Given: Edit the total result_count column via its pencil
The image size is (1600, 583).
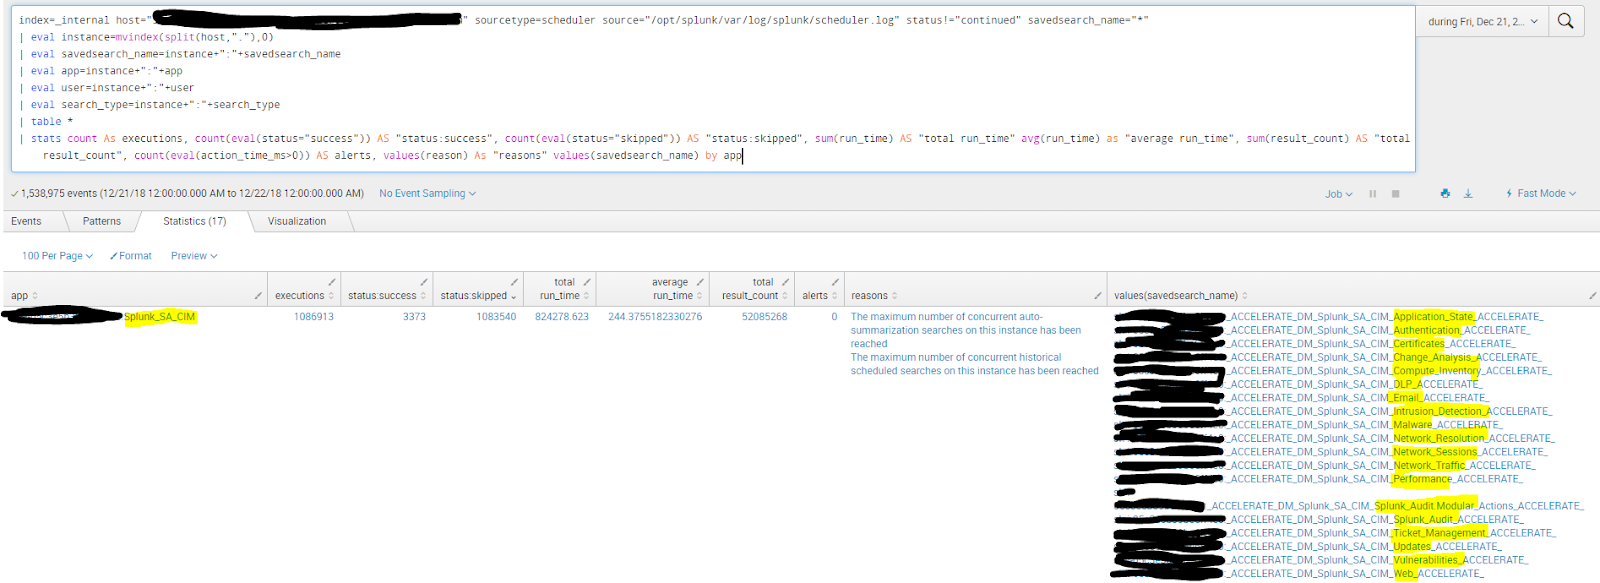Looking at the screenshot, I should point(785,282).
